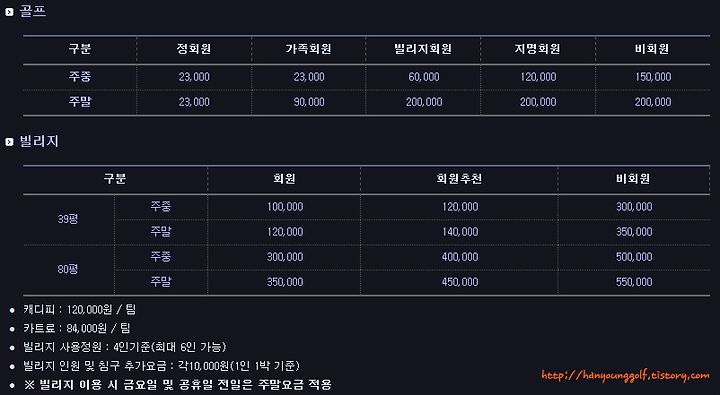The height and width of the screenshot is (395, 720).
Task: Click the 주중 row label in golf table
Action: point(80,76)
